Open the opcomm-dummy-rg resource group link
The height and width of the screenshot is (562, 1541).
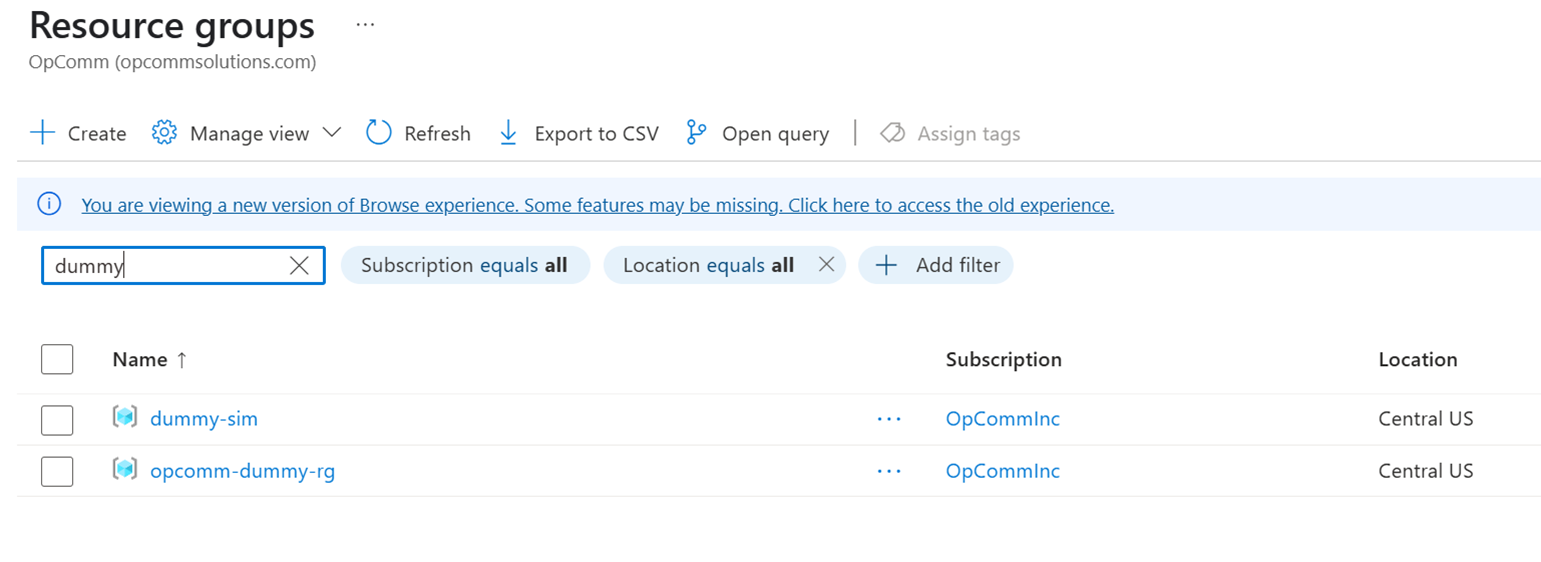point(242,471)
